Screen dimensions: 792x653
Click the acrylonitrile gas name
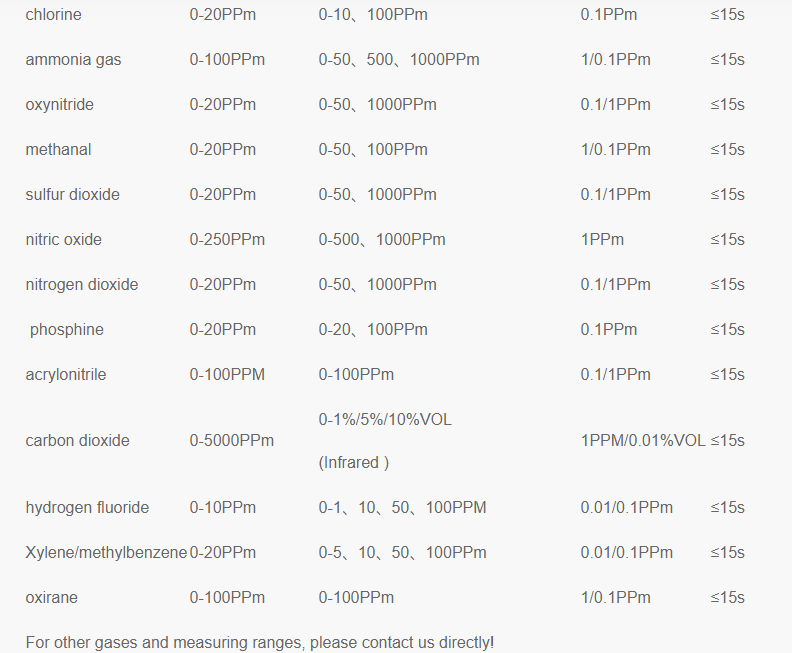[66, 375]
